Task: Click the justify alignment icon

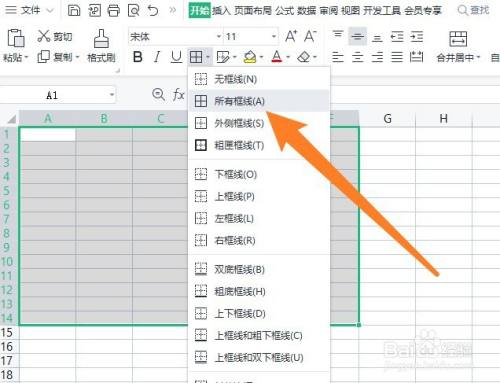Action: point(397,57)
